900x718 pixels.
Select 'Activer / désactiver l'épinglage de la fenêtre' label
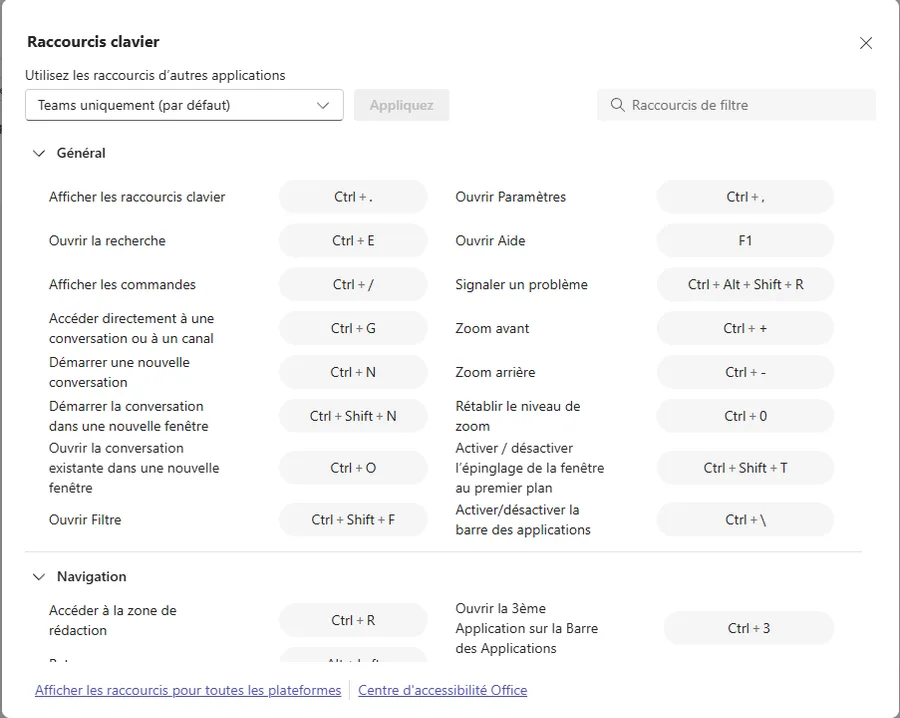[530, 468]
